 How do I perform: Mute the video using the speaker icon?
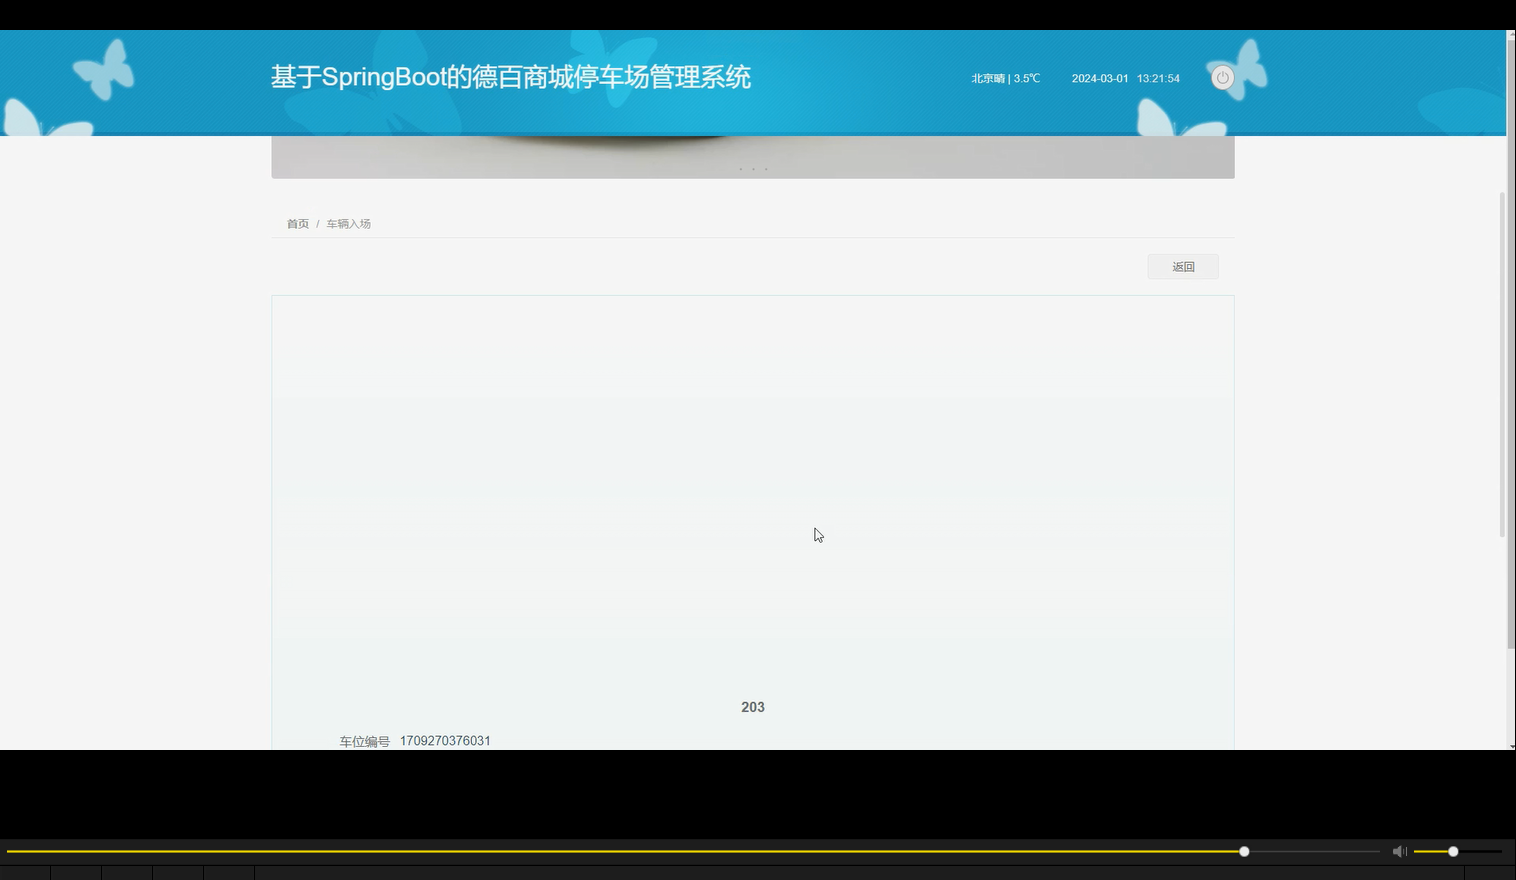(1399, 851)
